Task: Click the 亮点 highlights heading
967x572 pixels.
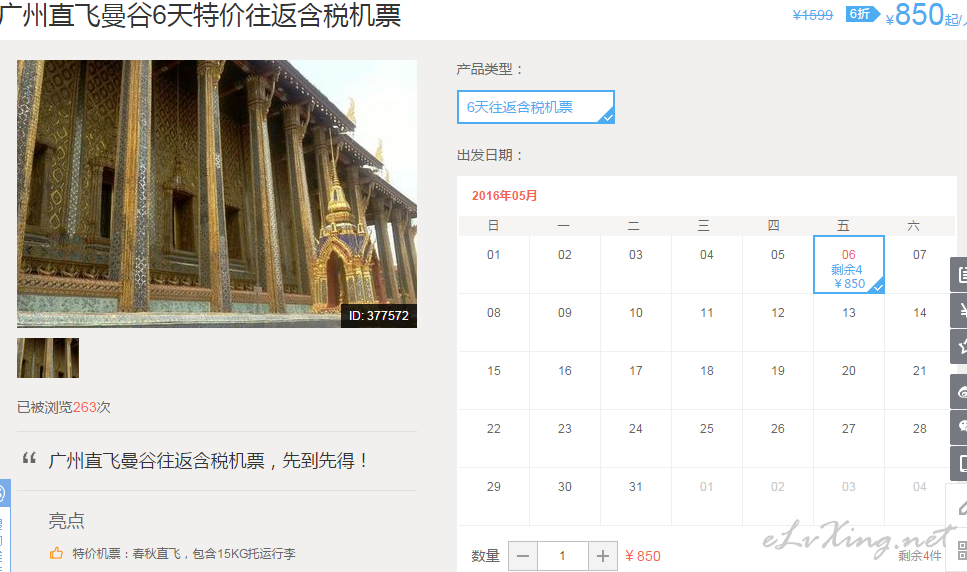Action: click(66, 521)
